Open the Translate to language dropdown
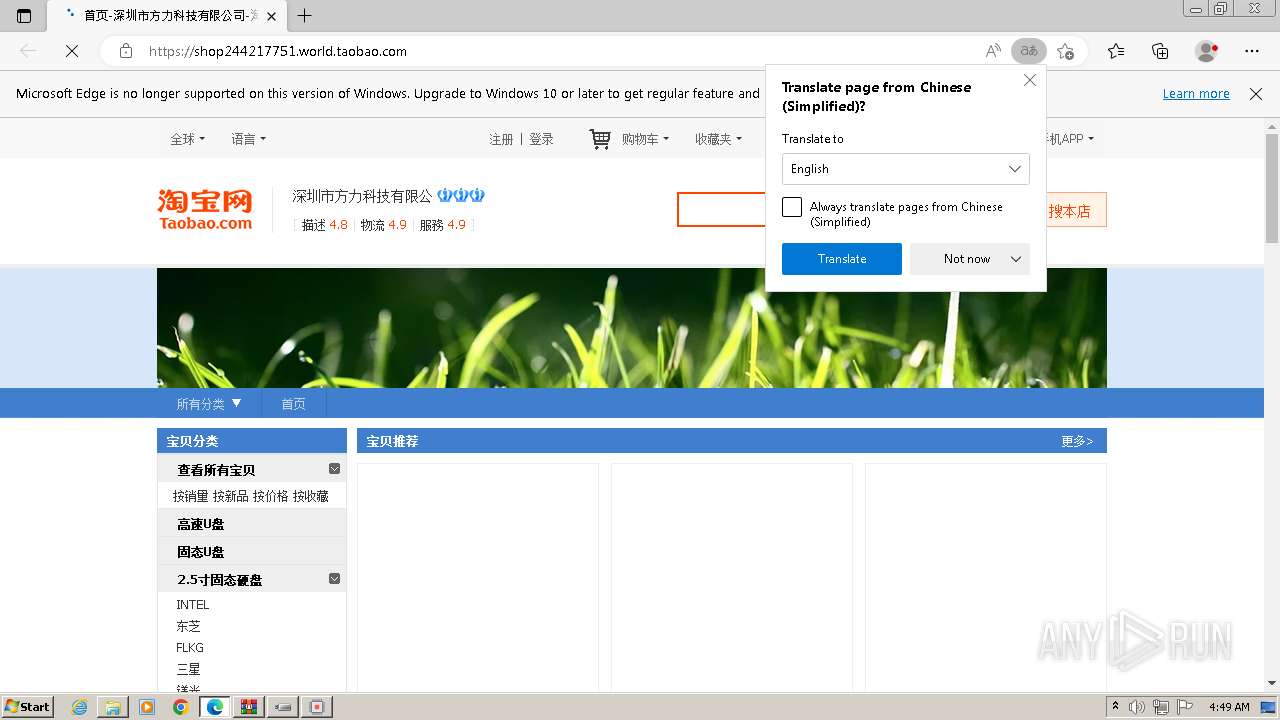 click(x=906, y=169)
